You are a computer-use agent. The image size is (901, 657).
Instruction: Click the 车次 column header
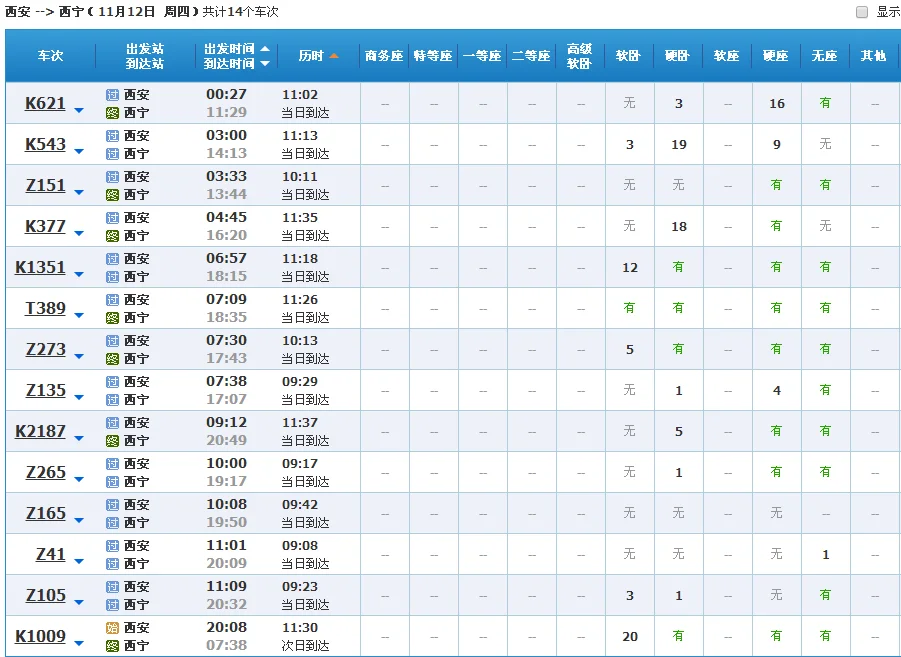(x=50, y=56)
